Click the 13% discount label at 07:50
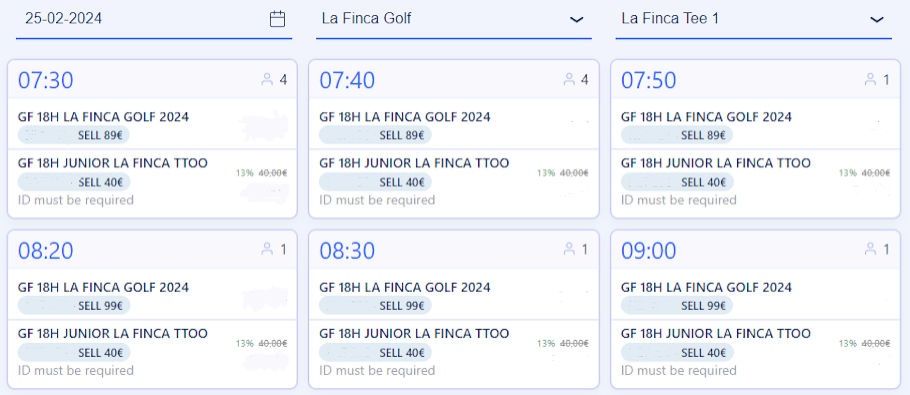Viewport: 910px width, 395px height. (x=847, y=173)
